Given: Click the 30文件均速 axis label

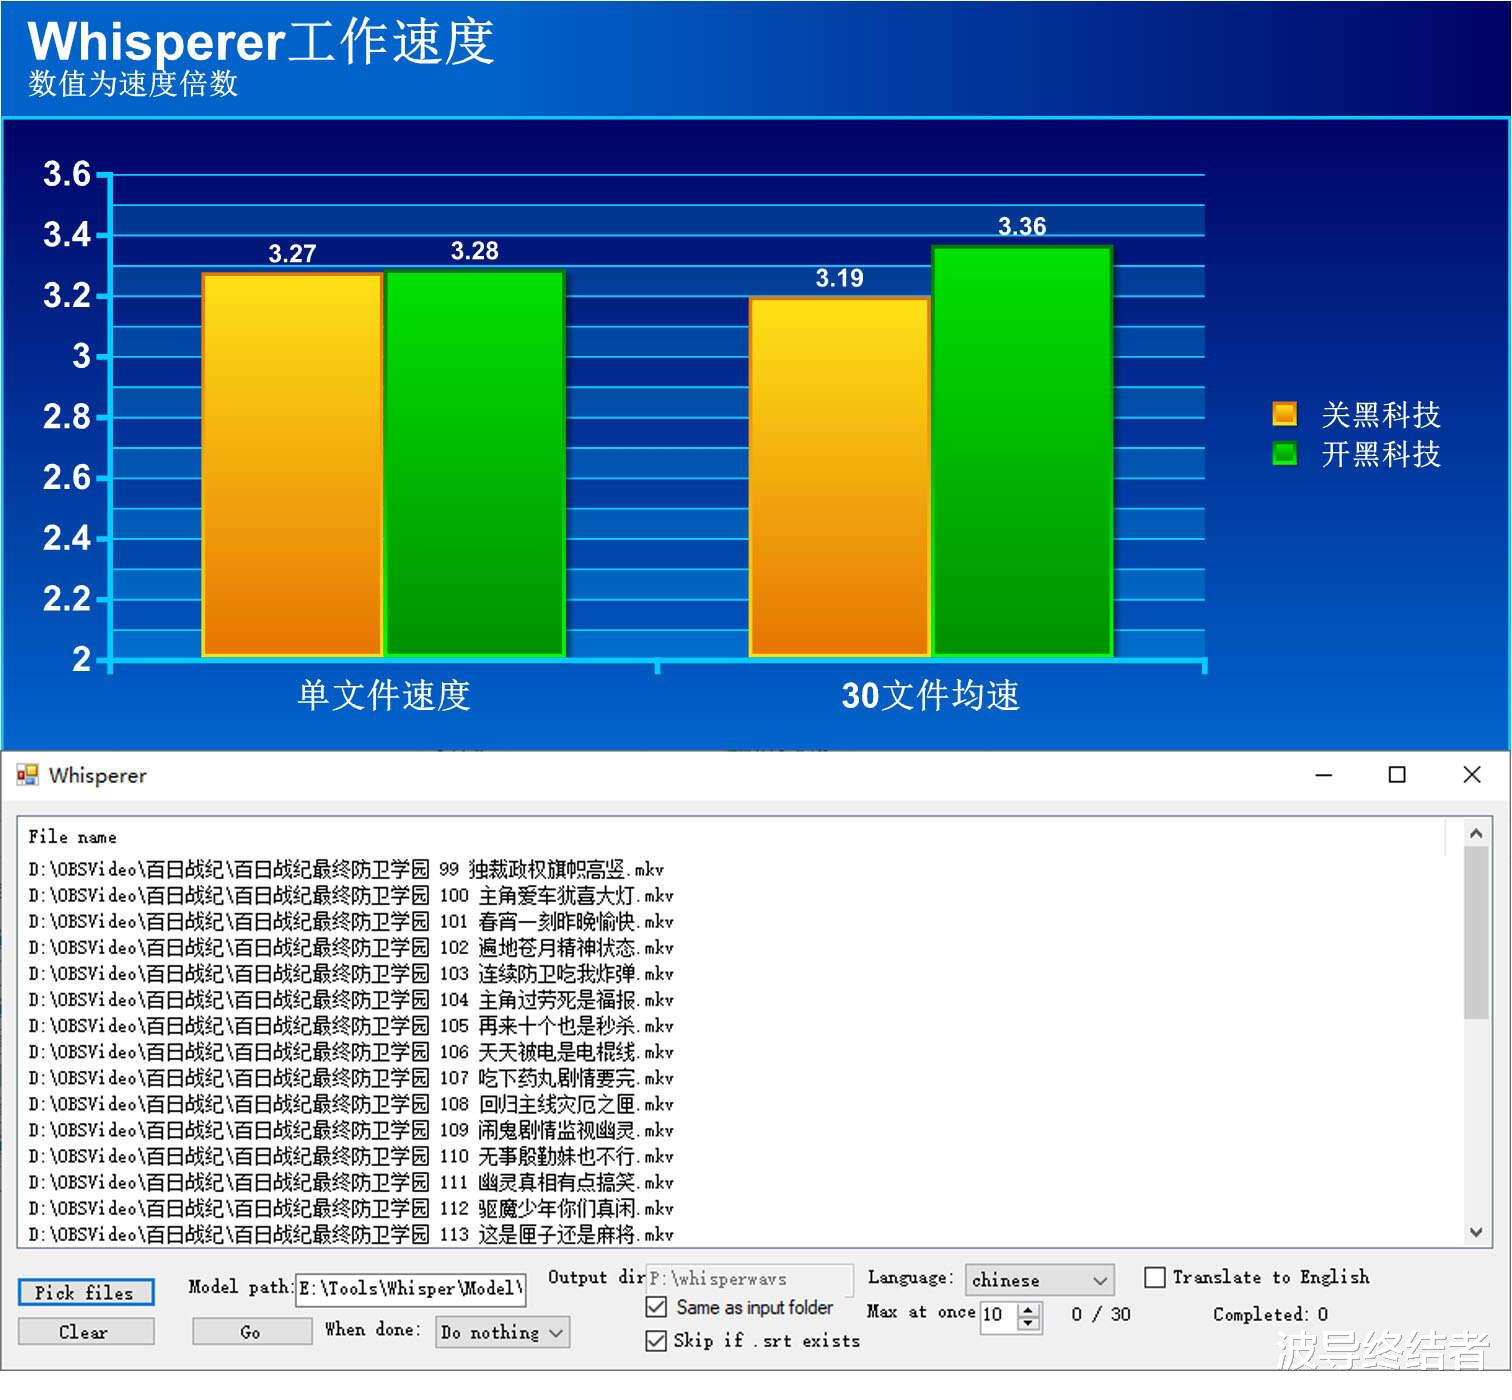Looking at the screenshot, I should (x=930, y=695).
